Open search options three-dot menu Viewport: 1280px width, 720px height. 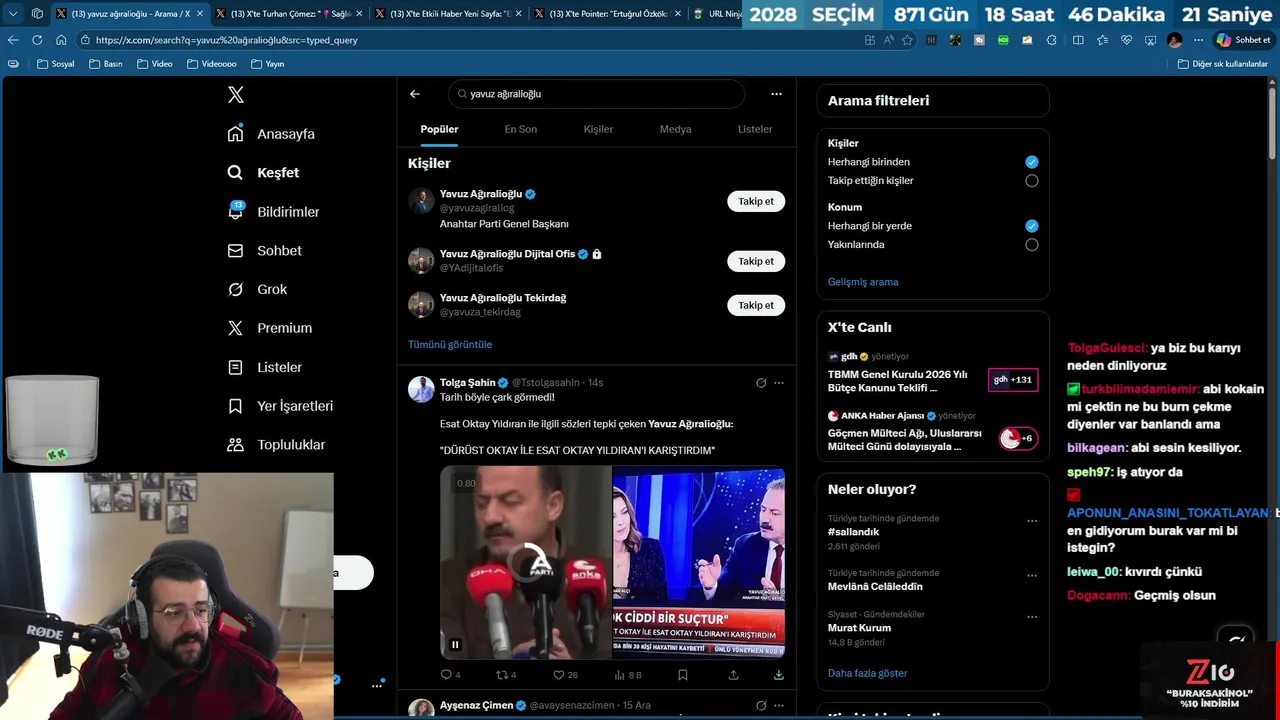click(x=776, y=94)
